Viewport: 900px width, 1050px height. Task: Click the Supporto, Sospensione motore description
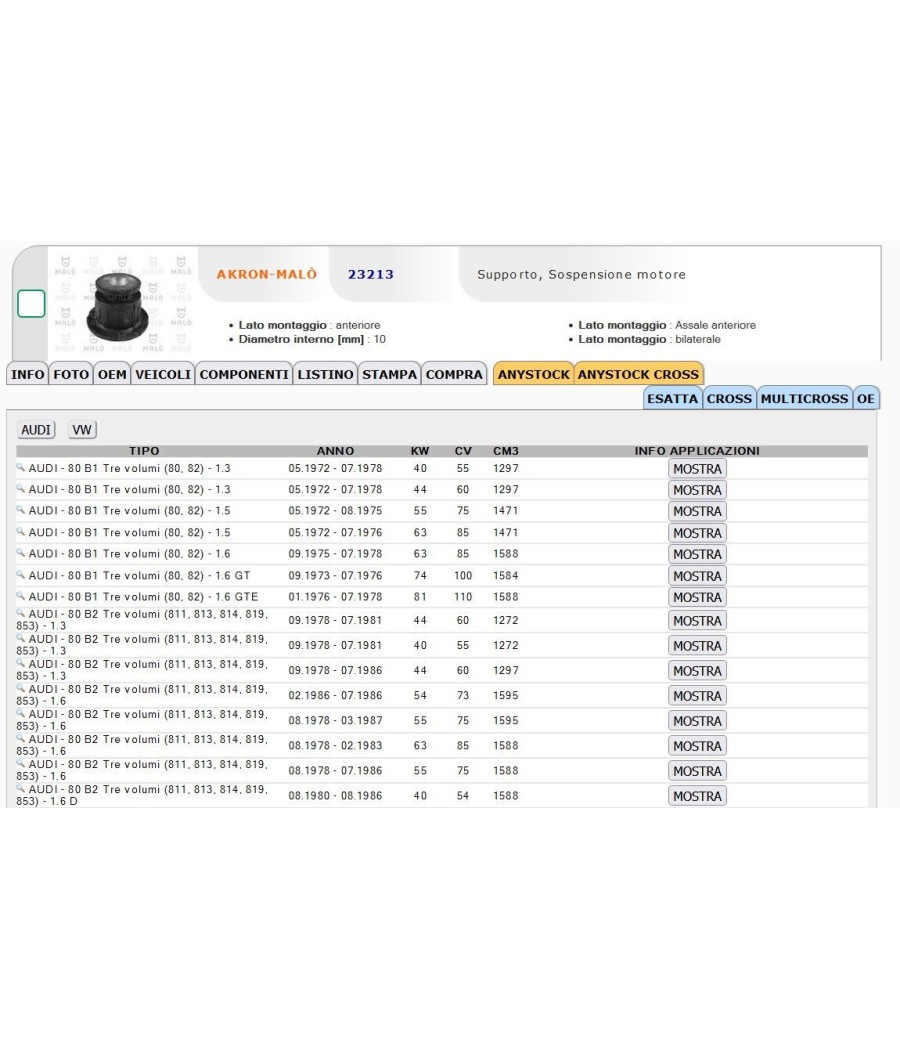pyautogui.click(x=581, y=274)
